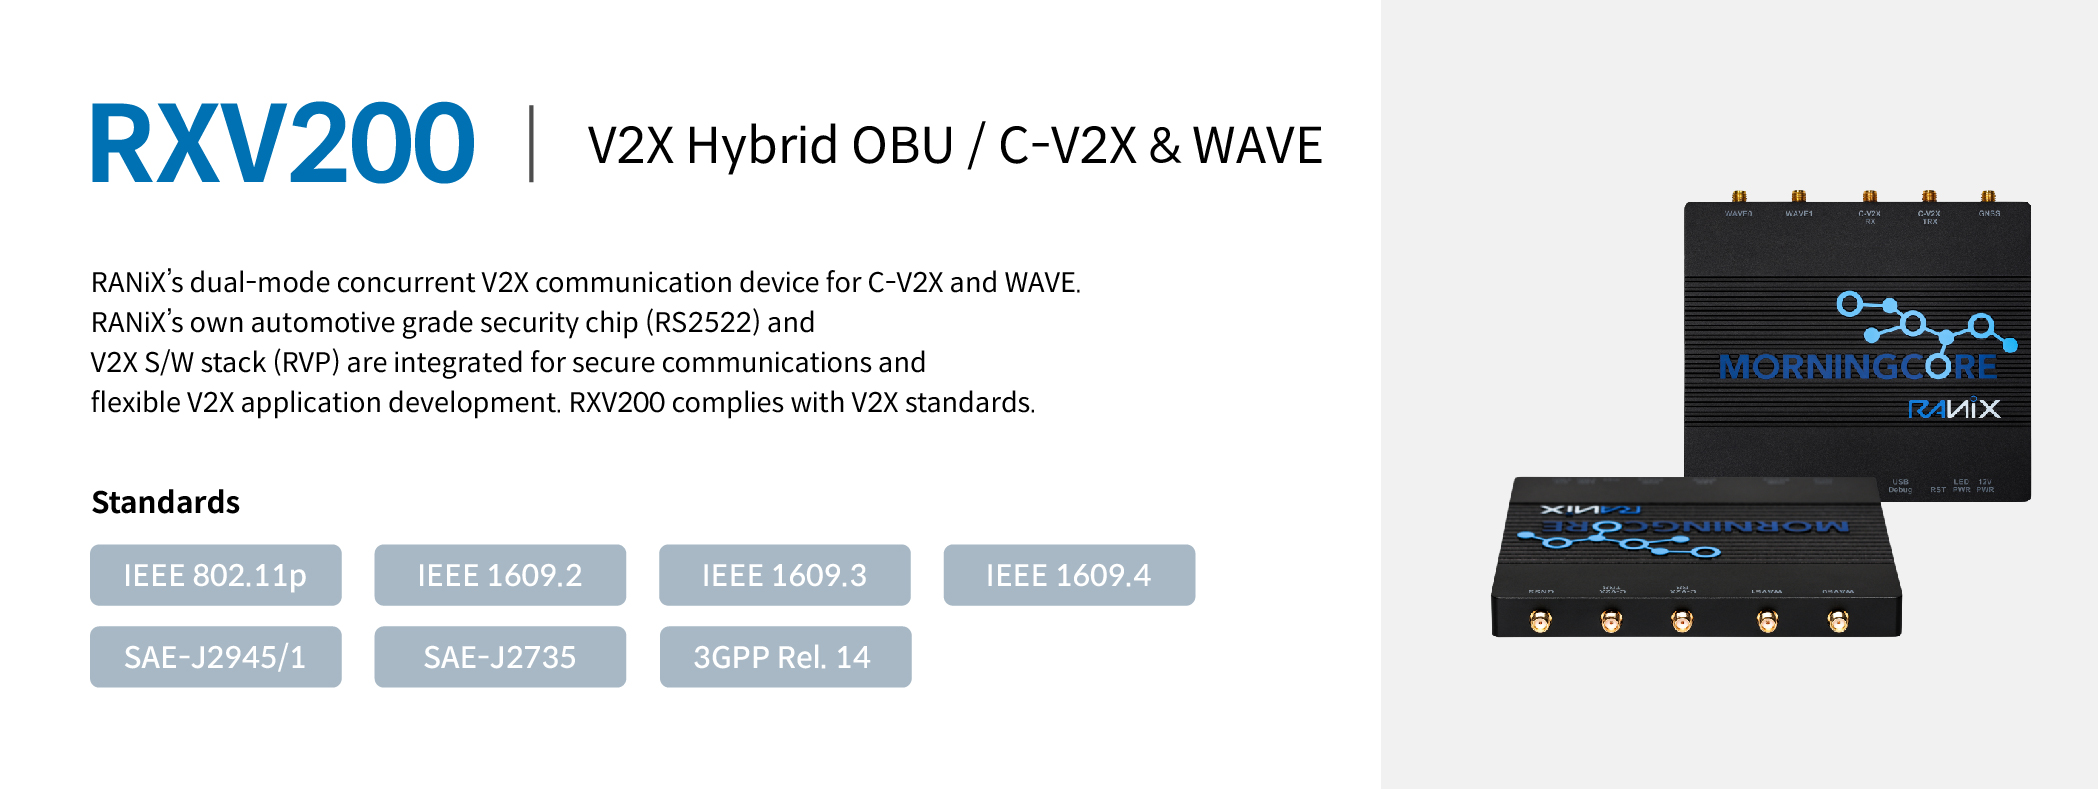The width and height of the screenshot is (2098, 789).
Task: Click the Standards section heading
Action: 165,502
